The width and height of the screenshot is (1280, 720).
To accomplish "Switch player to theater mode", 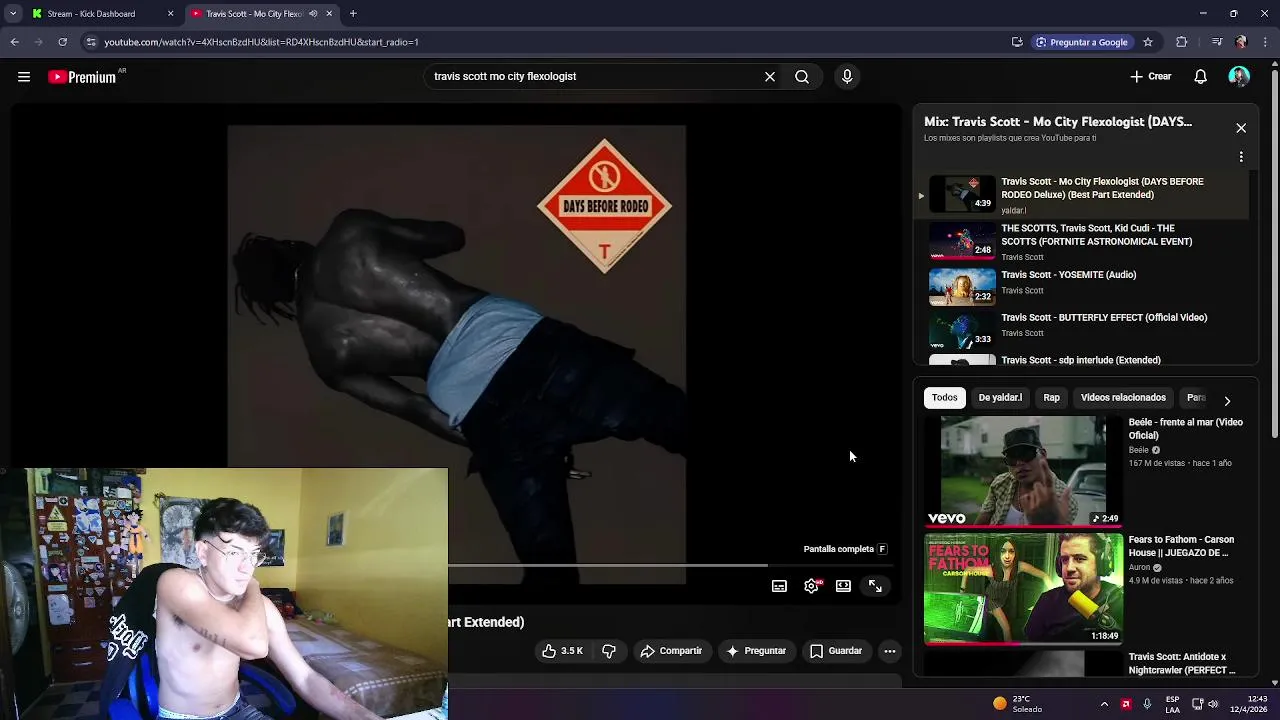I will tap(843, 586).
